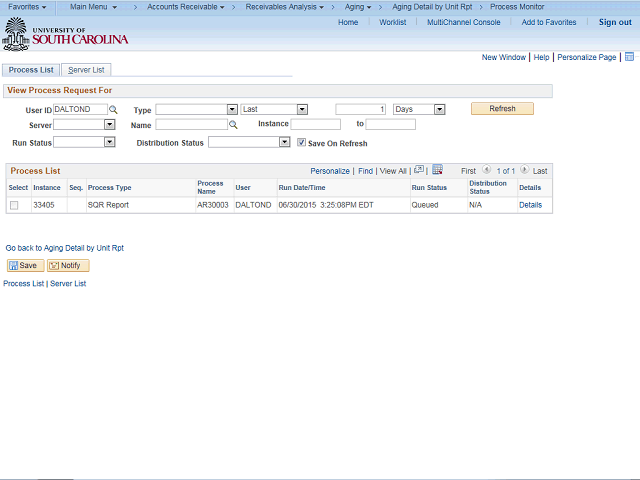Sort by Instance column header
The height and width of the screenshot is (480, 640).
pyautogui.click(x=47, y=188)
